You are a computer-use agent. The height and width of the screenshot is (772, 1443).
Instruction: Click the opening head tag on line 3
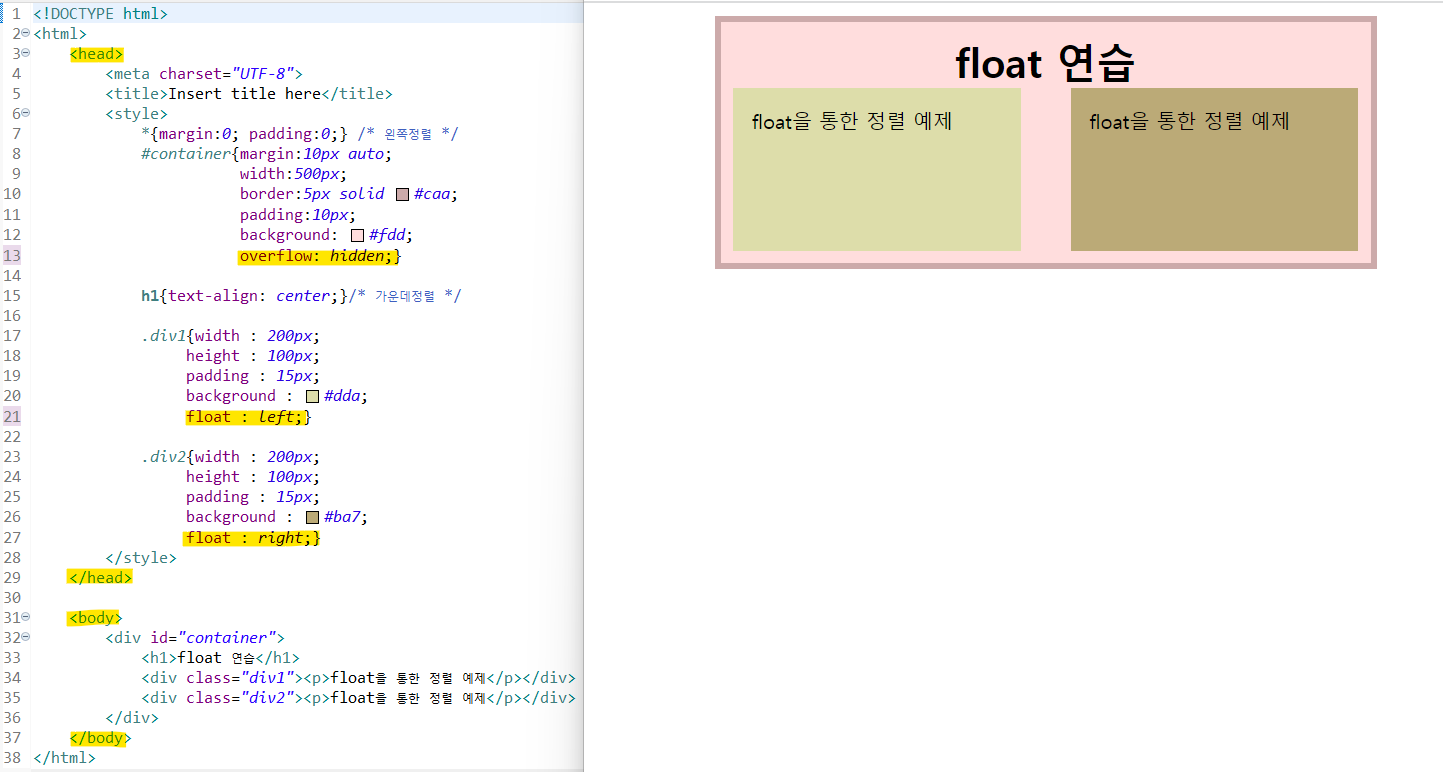point(96,54)
